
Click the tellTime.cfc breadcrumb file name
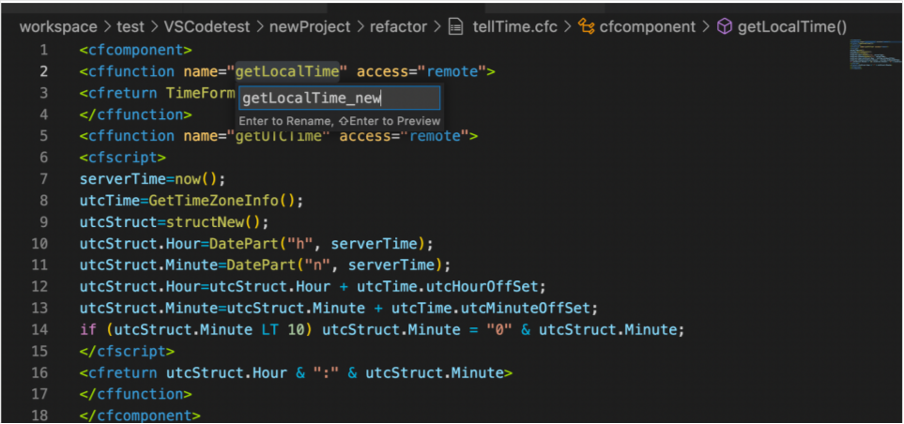tap(514, 26)
